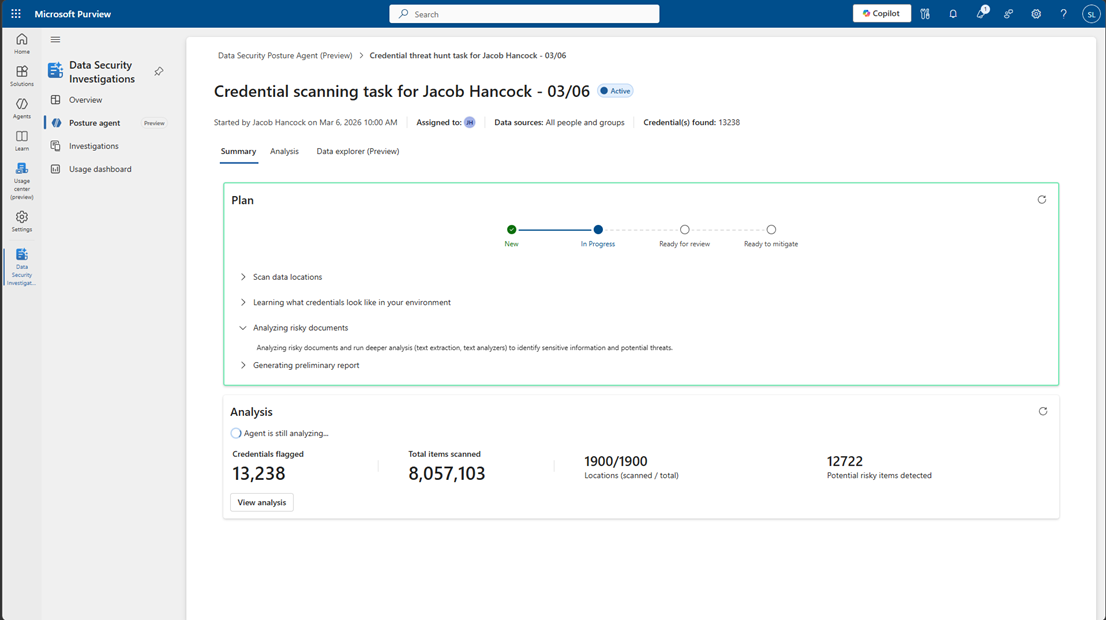1106x620 pixels.
Task: Click the notifications bell icon
Action: click(x=953, y=14)
